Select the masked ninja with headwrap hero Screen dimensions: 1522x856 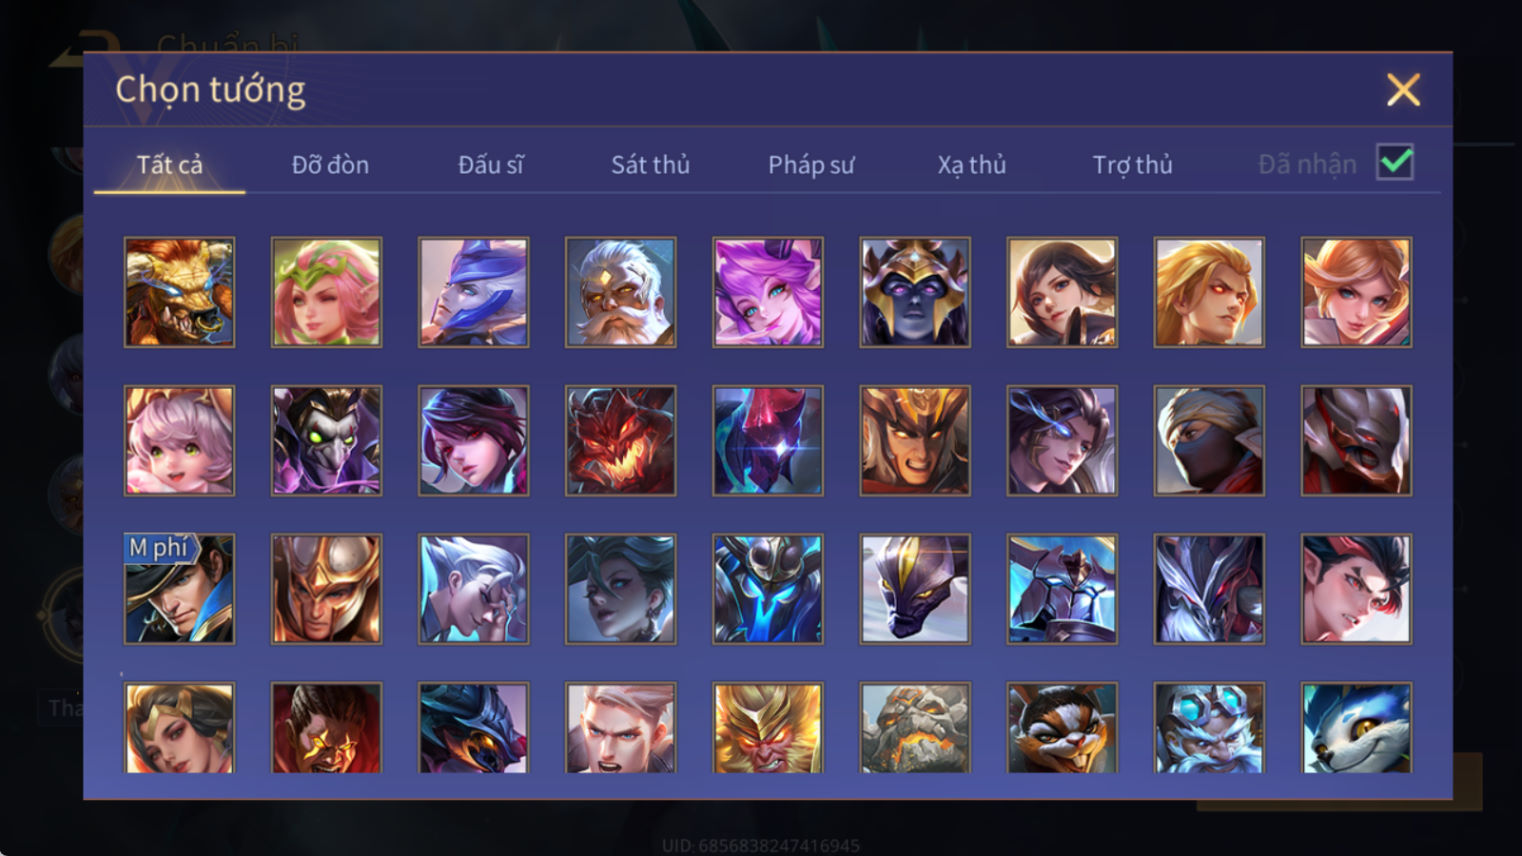pyautogui.click(x=1209, y=440)
